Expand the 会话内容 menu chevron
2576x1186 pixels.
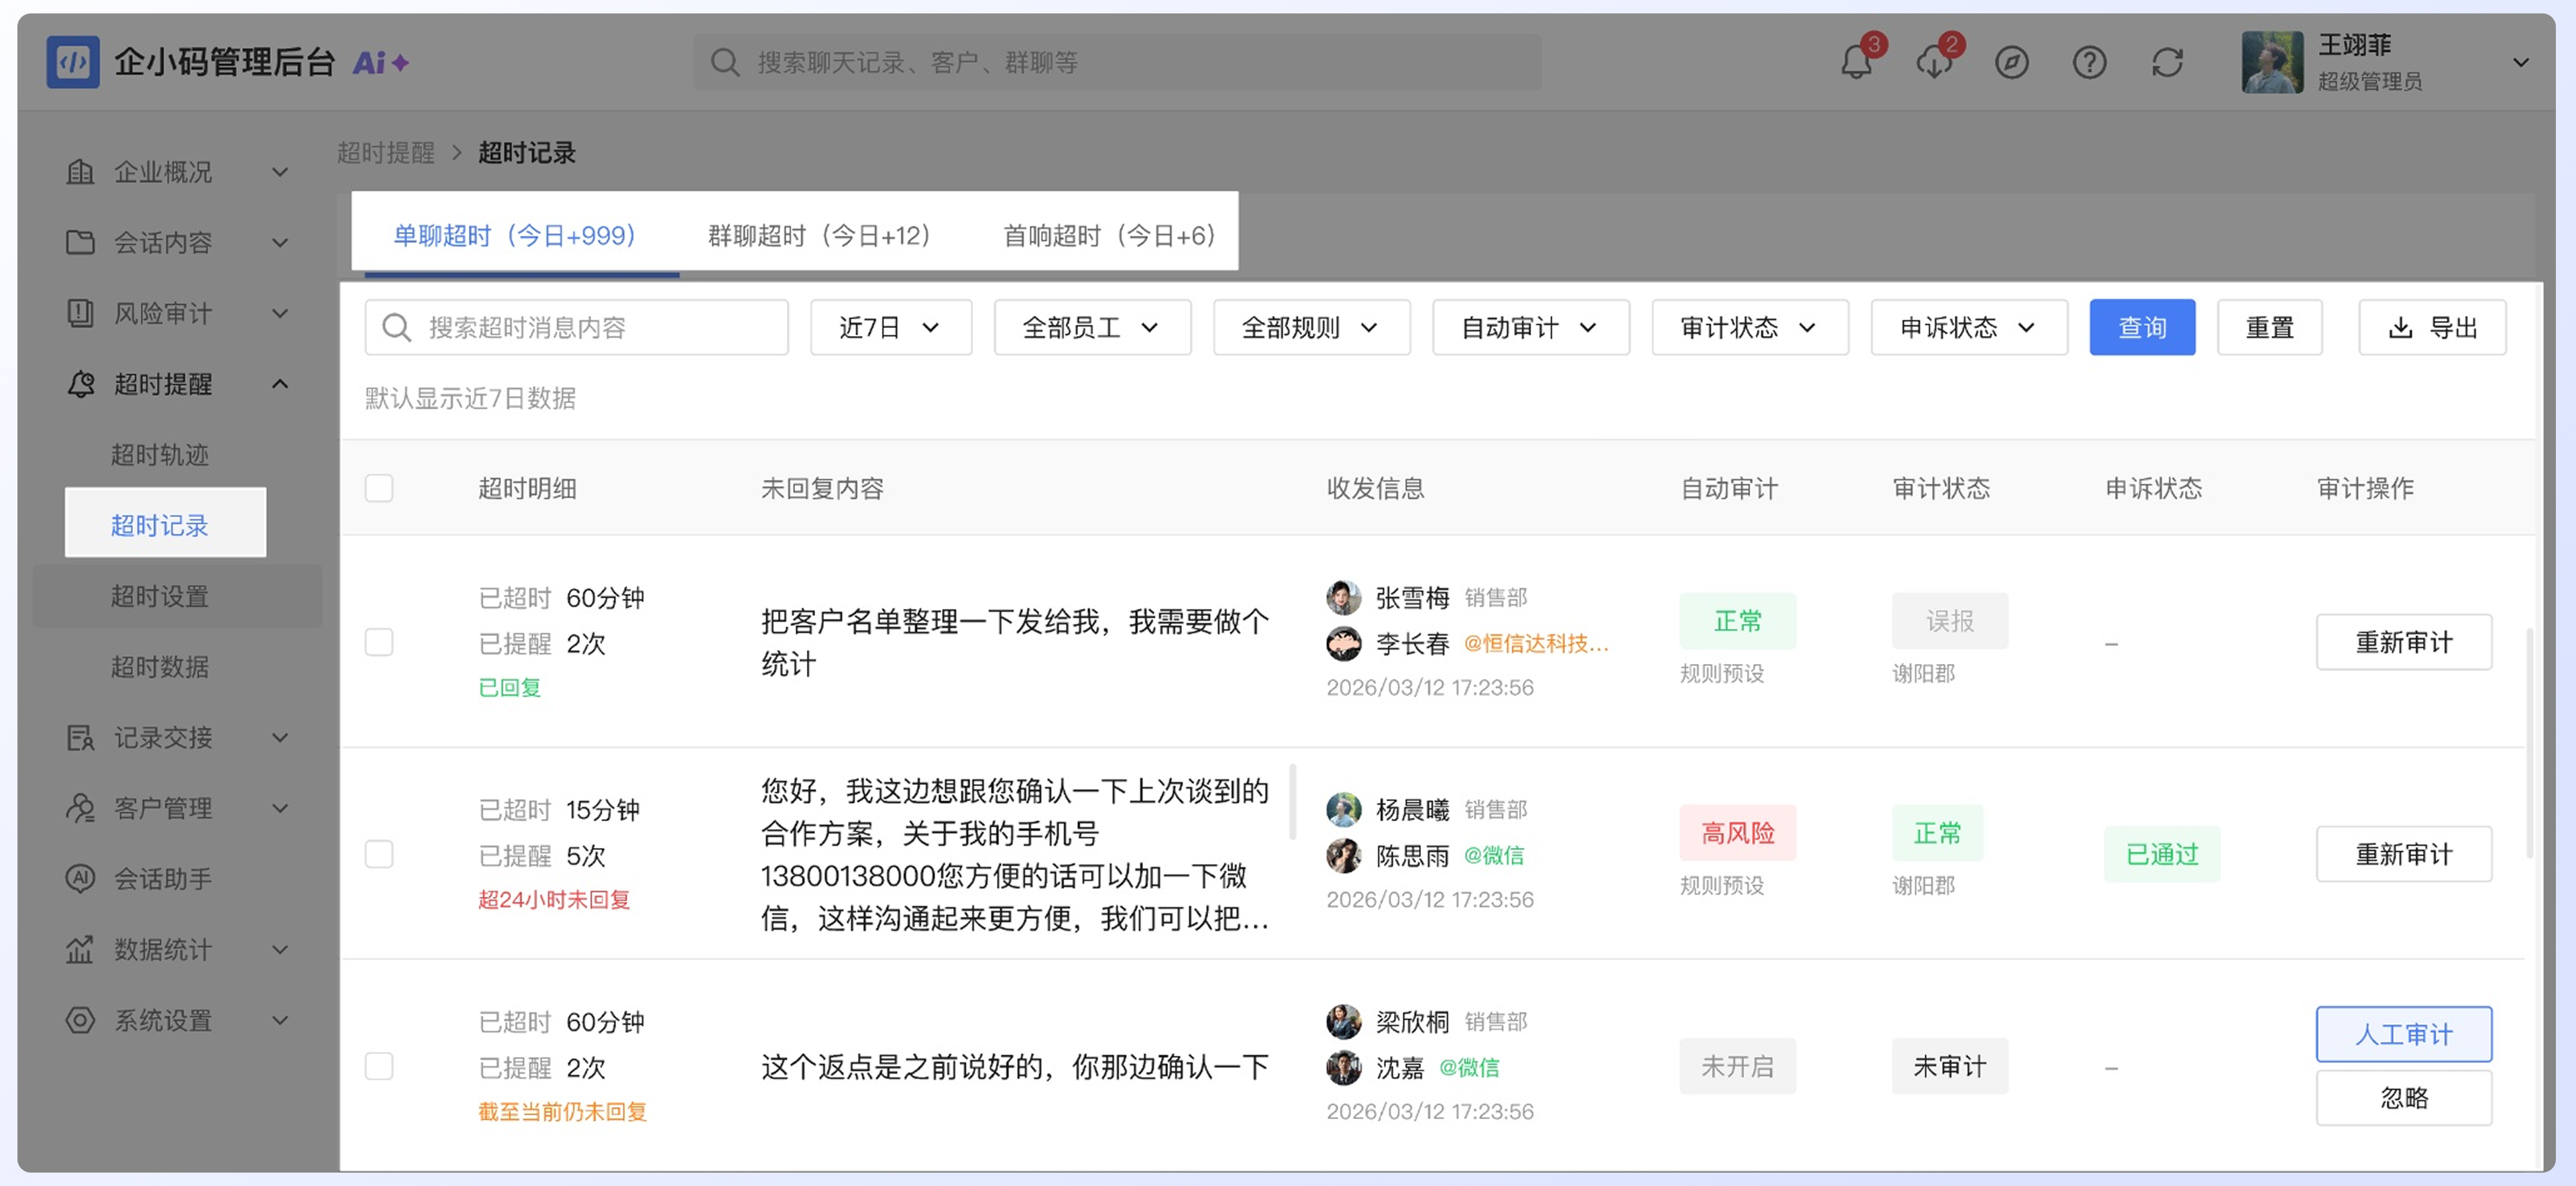click(x=280, y=242)
